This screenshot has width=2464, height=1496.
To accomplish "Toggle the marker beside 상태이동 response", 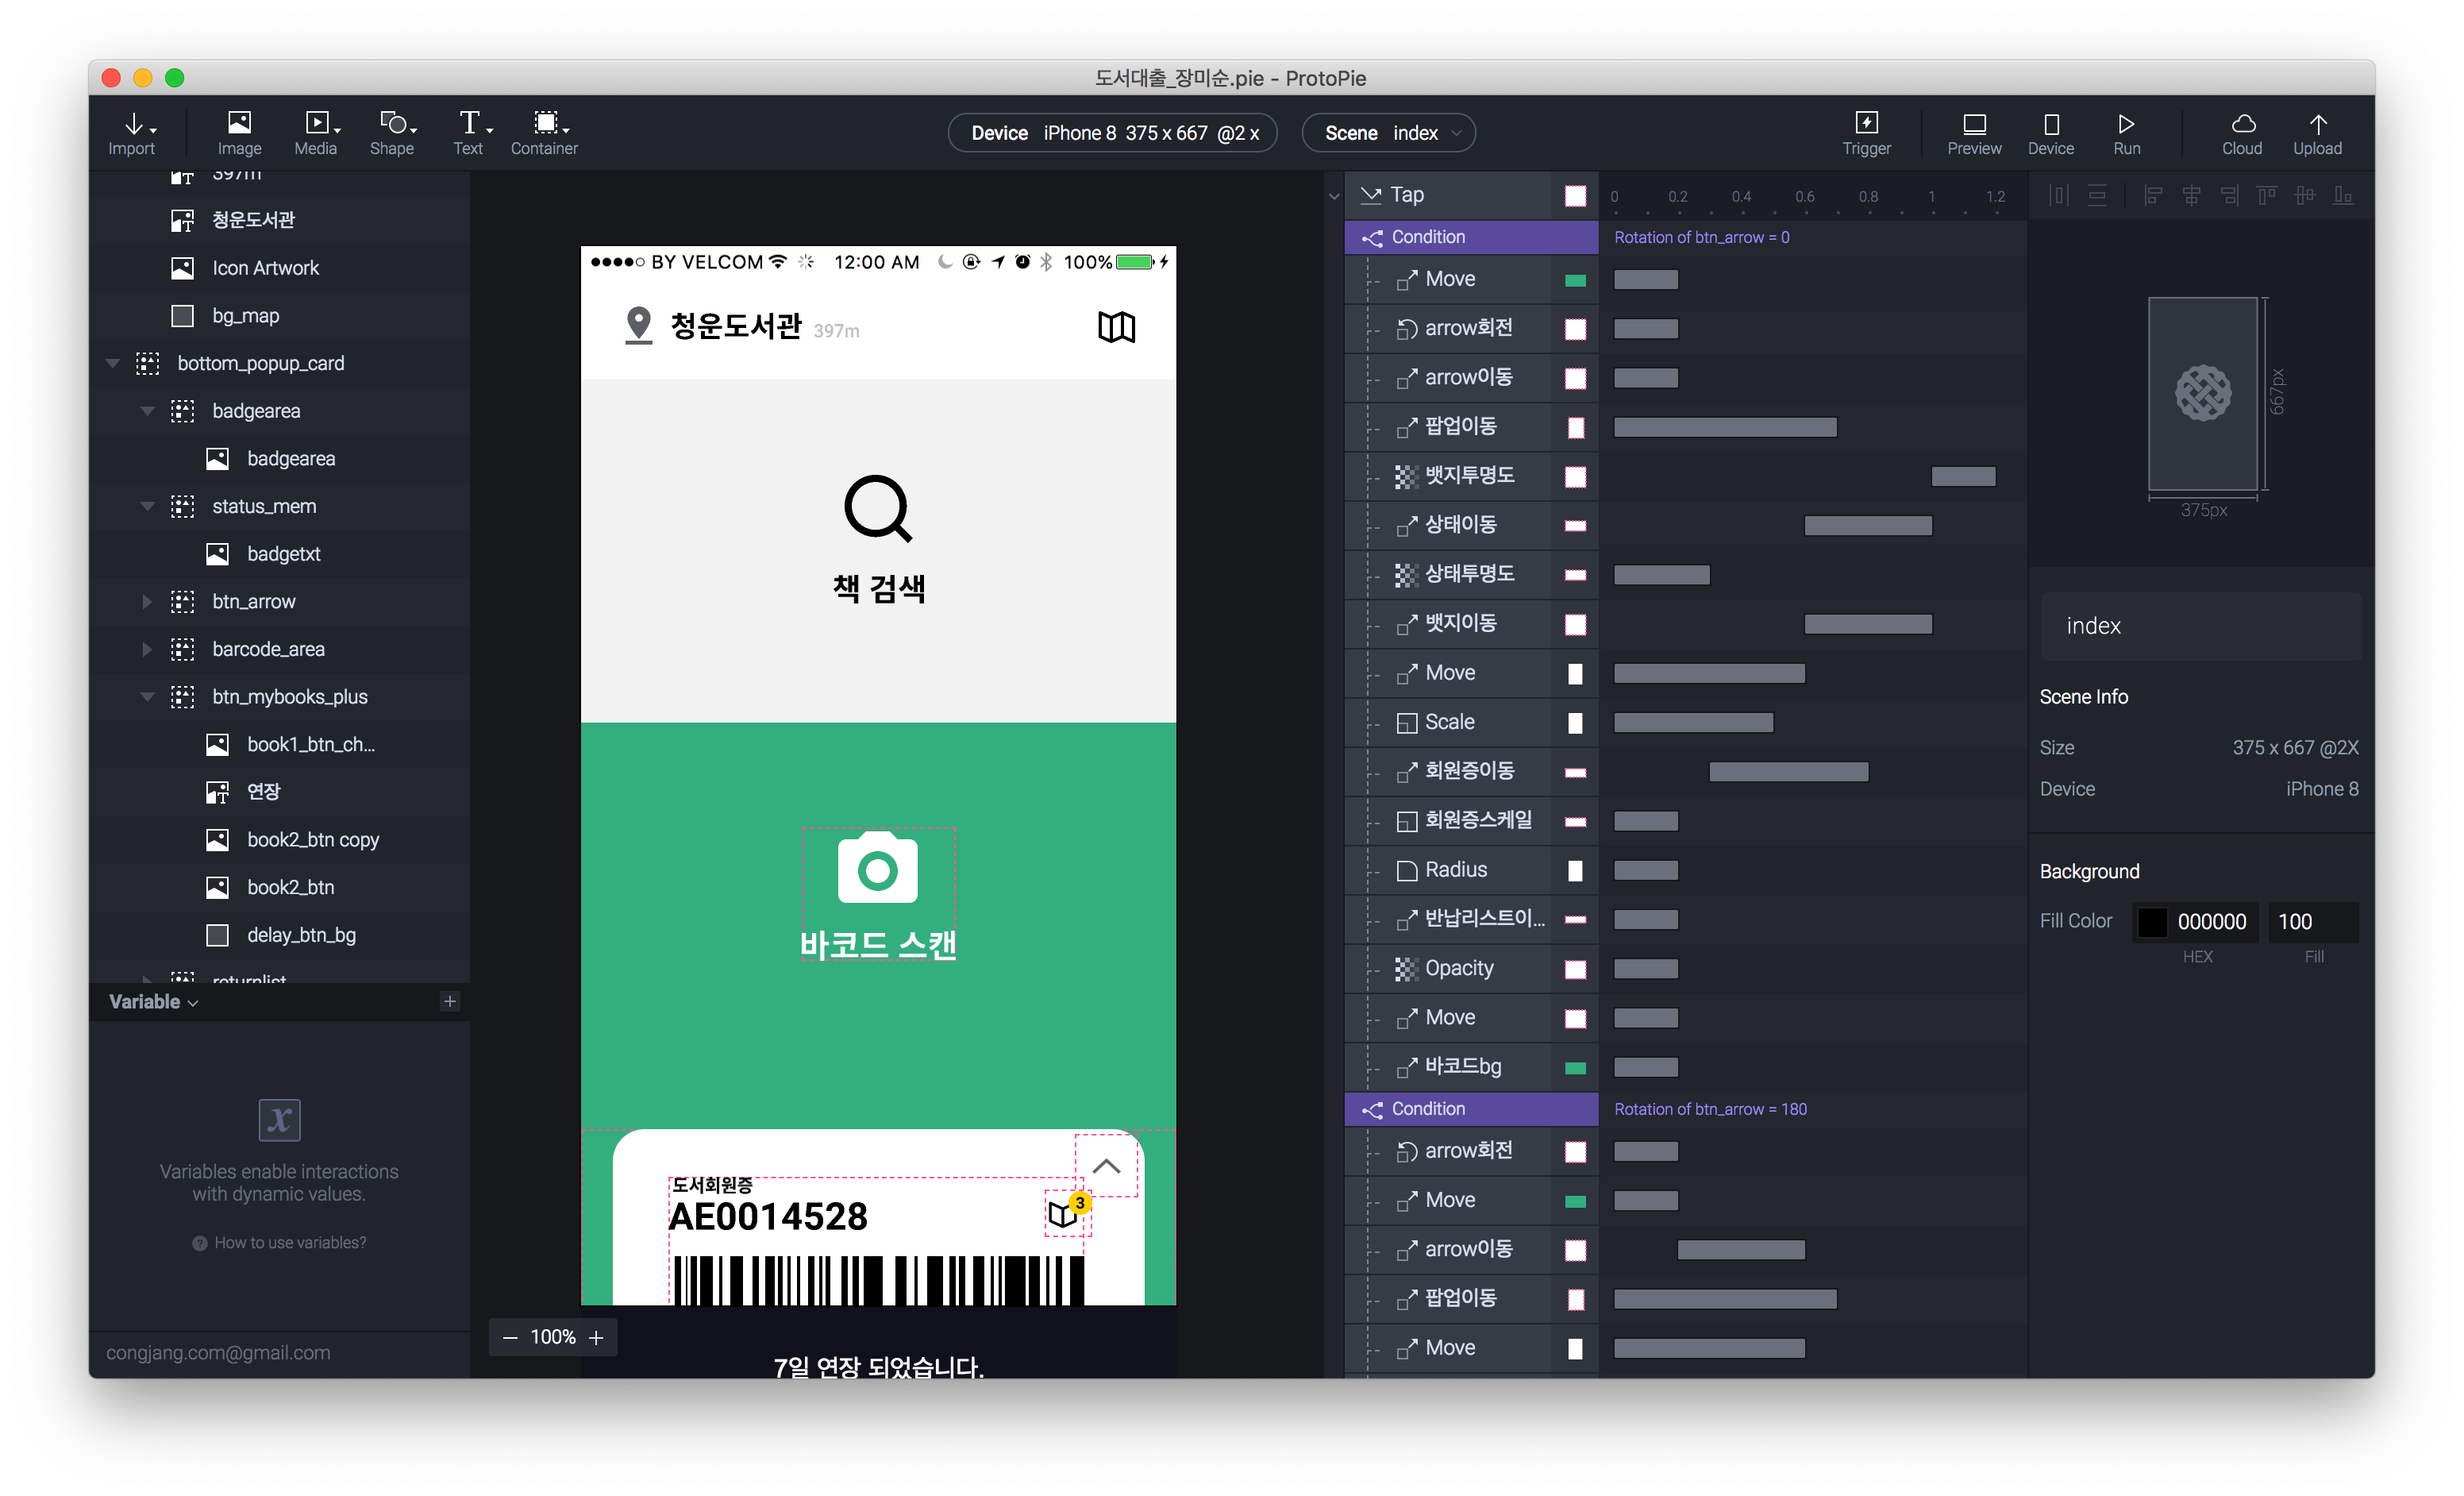I will coord(1575,526).
